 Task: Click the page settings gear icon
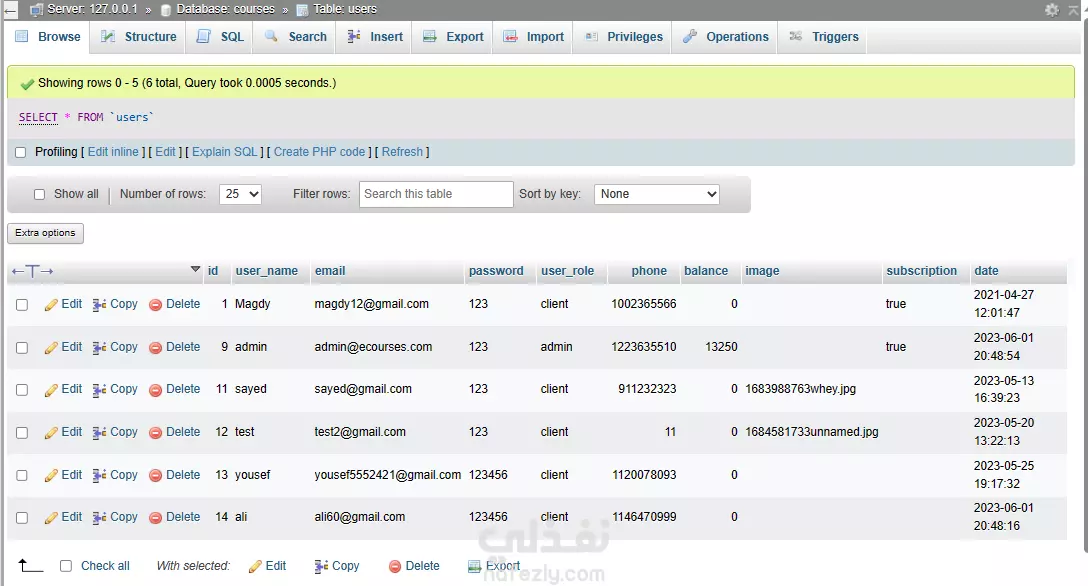(x=1052, y=10)
